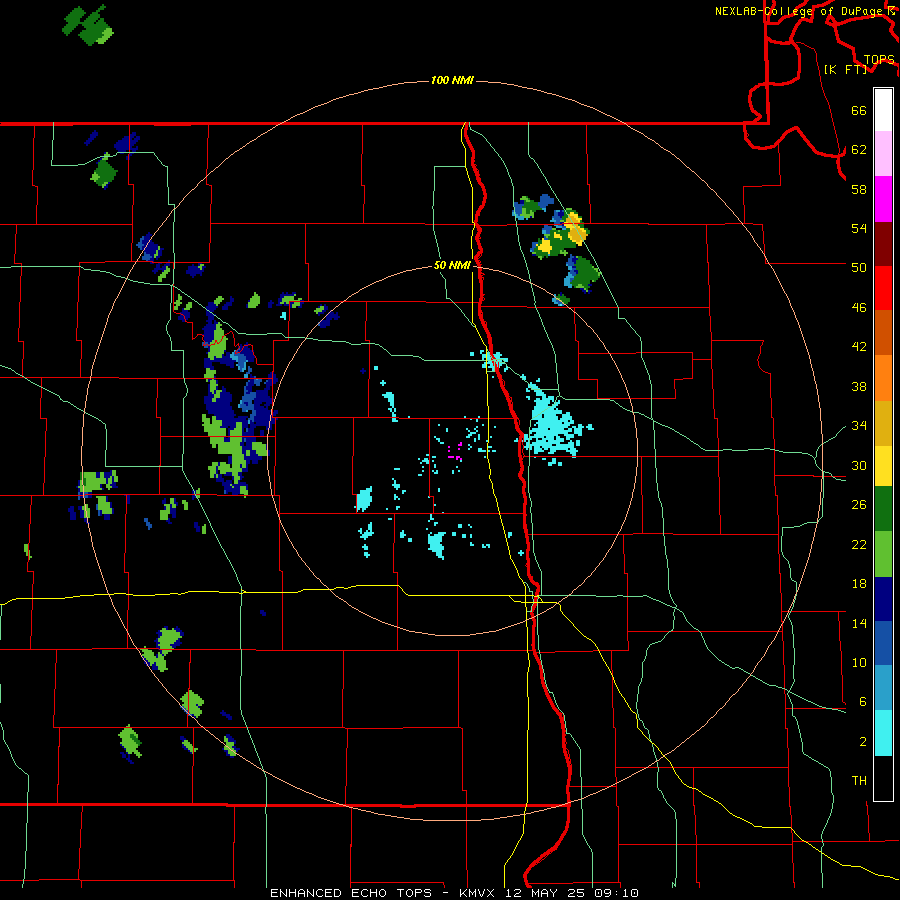This screenshot has height=900, width=900.
Task: Click the legend value "18"
Action: (x=859, y=584)
